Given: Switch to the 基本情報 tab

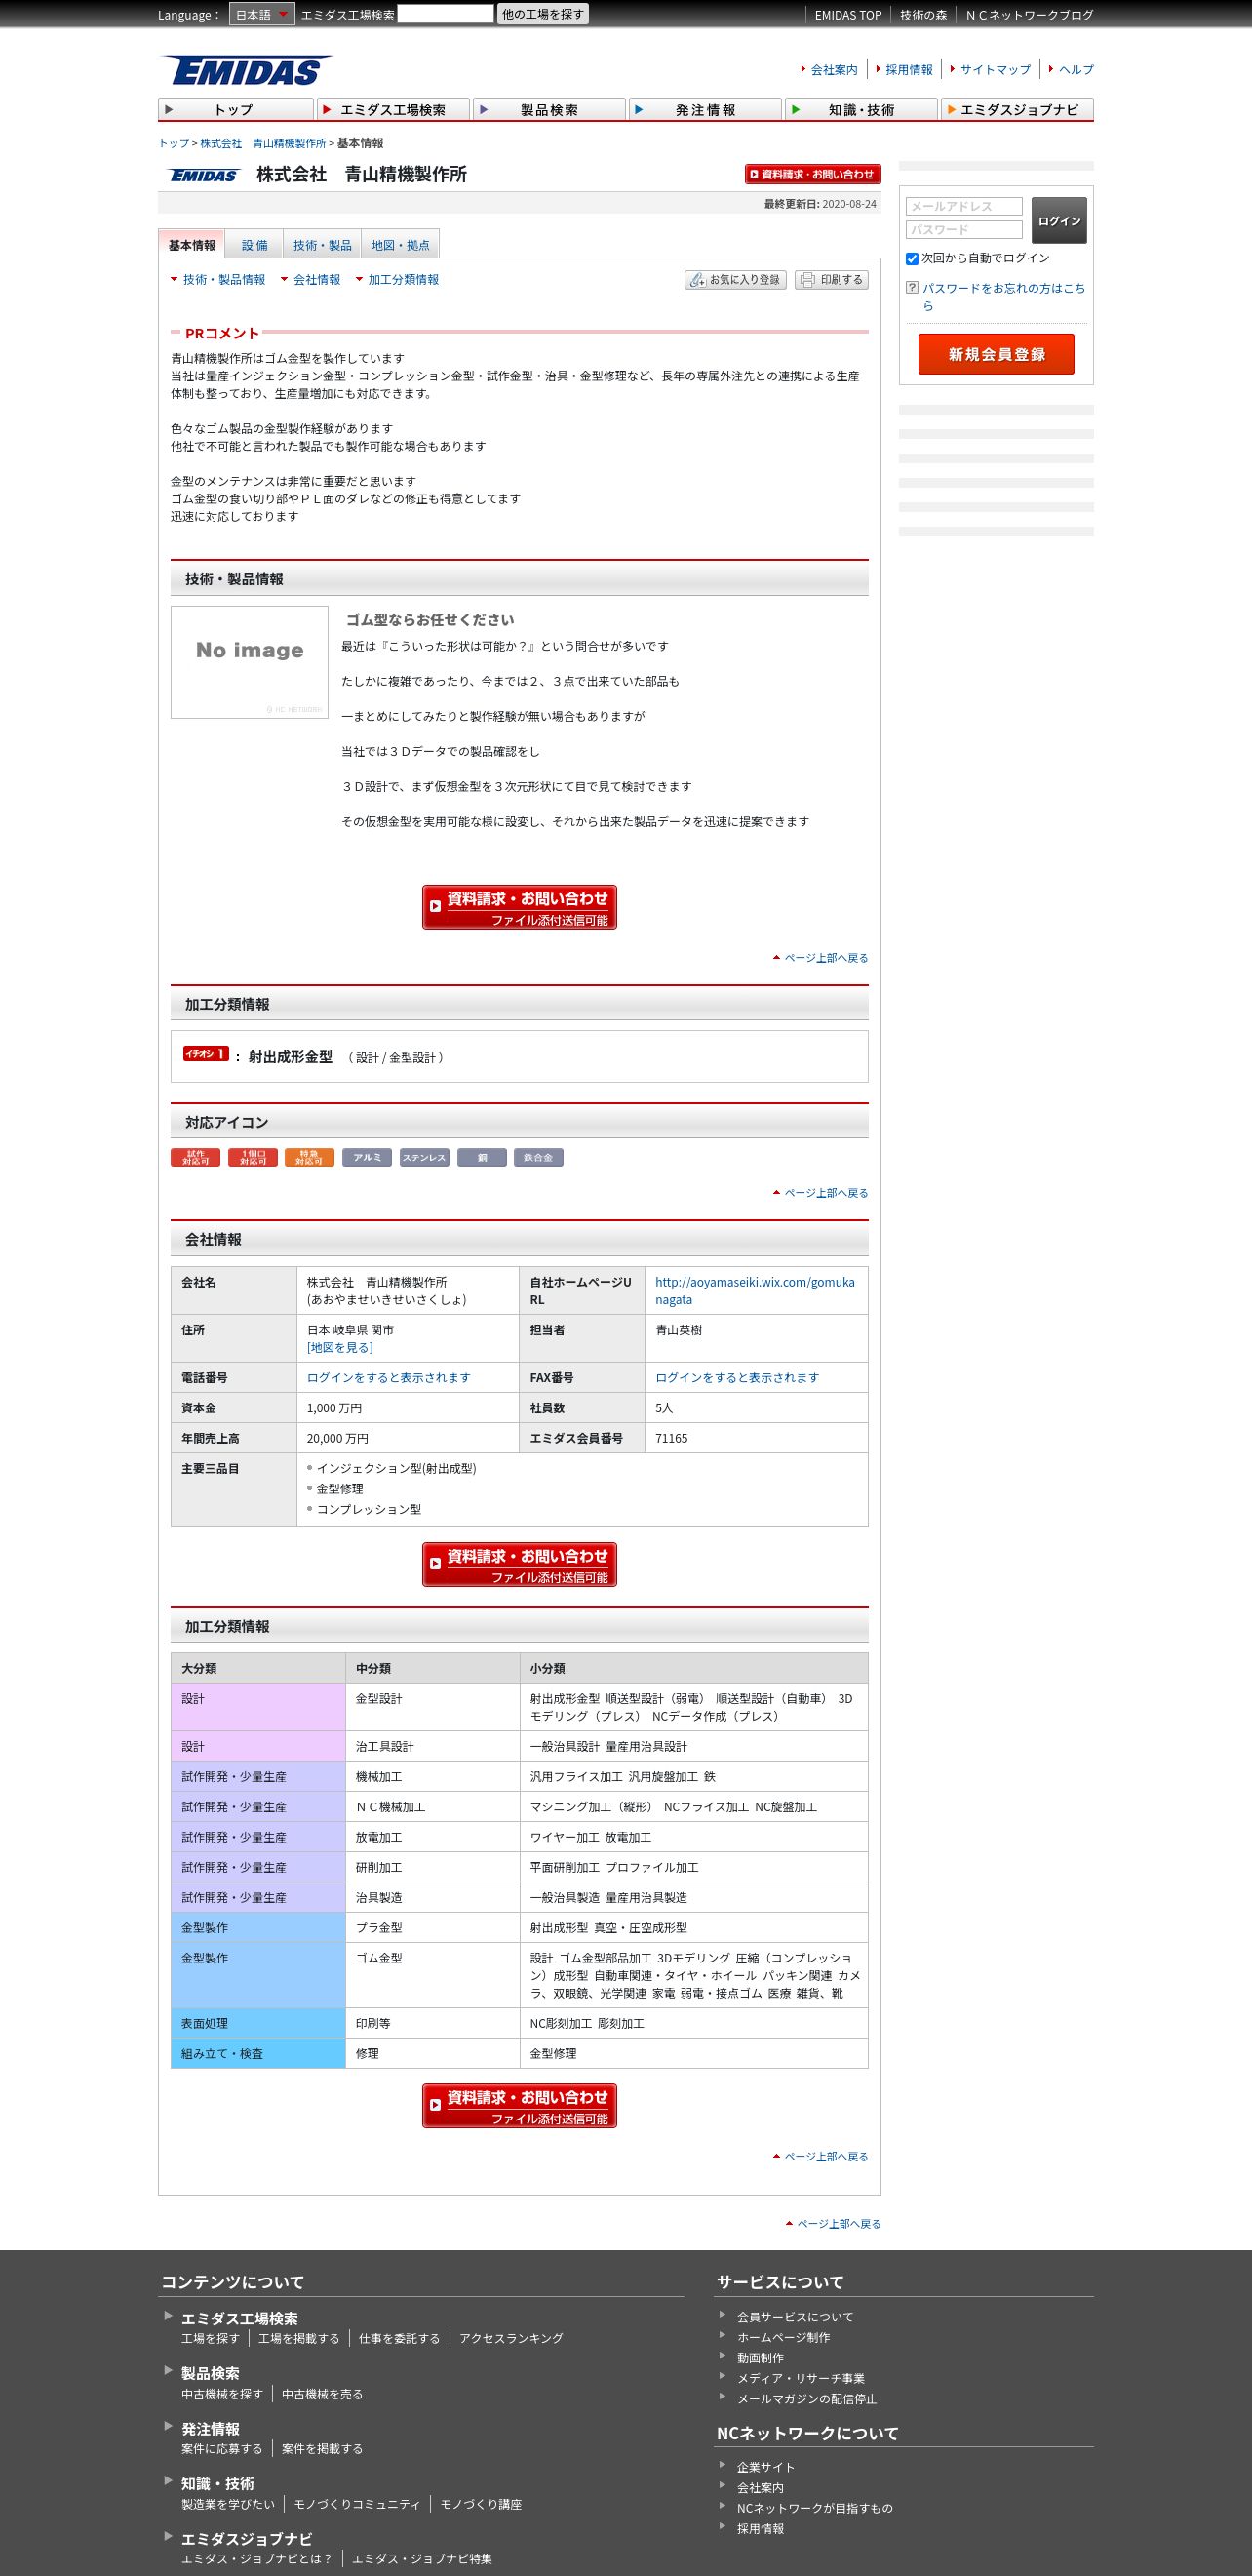Looking at the screenshot, I should pyautogui.click(x=191, y=245).
